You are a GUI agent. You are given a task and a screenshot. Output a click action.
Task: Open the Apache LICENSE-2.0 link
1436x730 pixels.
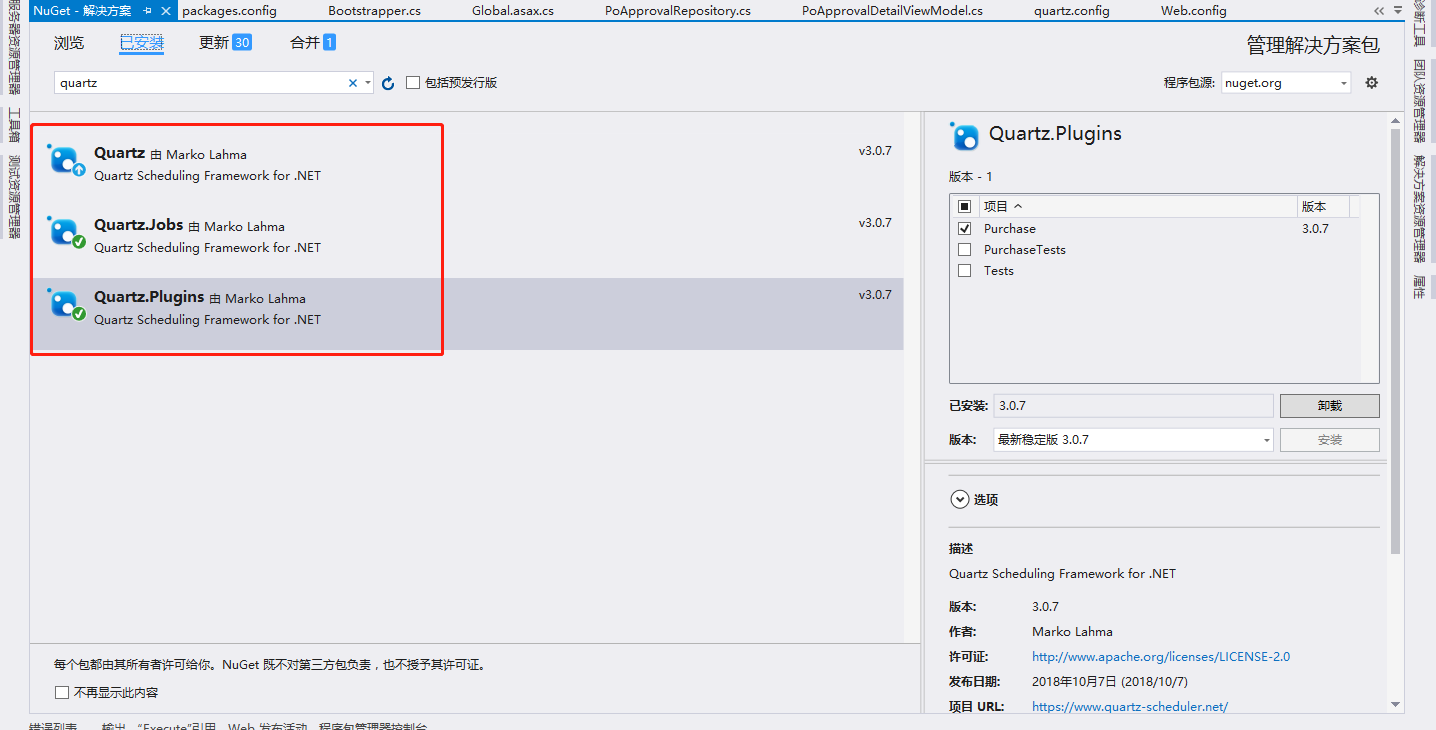tap(1160, 657)
